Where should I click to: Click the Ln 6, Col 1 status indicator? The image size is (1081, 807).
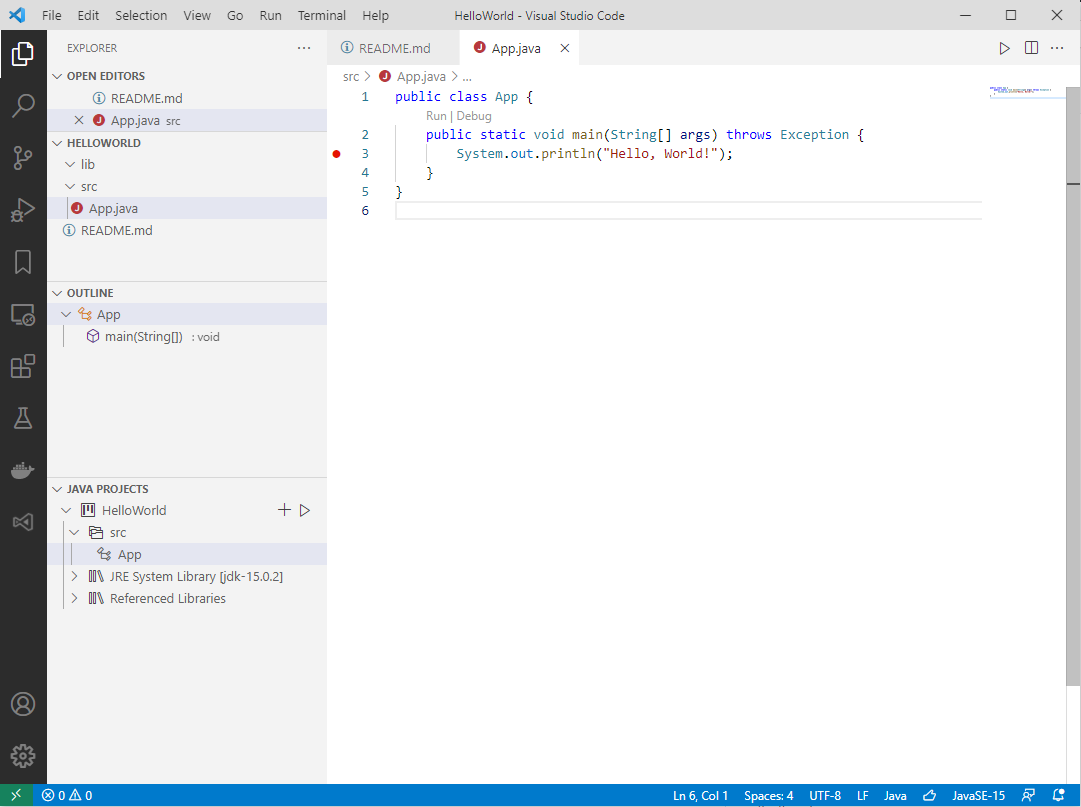[x=700, y=795]
